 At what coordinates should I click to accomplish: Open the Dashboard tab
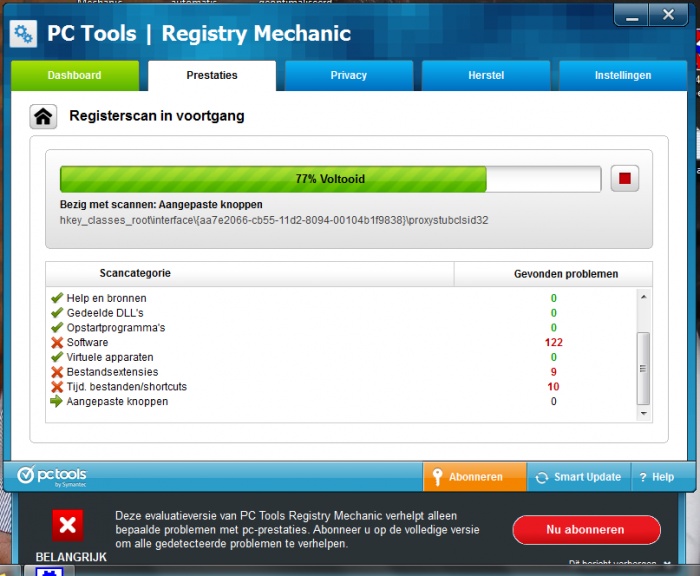(x=75, y=75)
